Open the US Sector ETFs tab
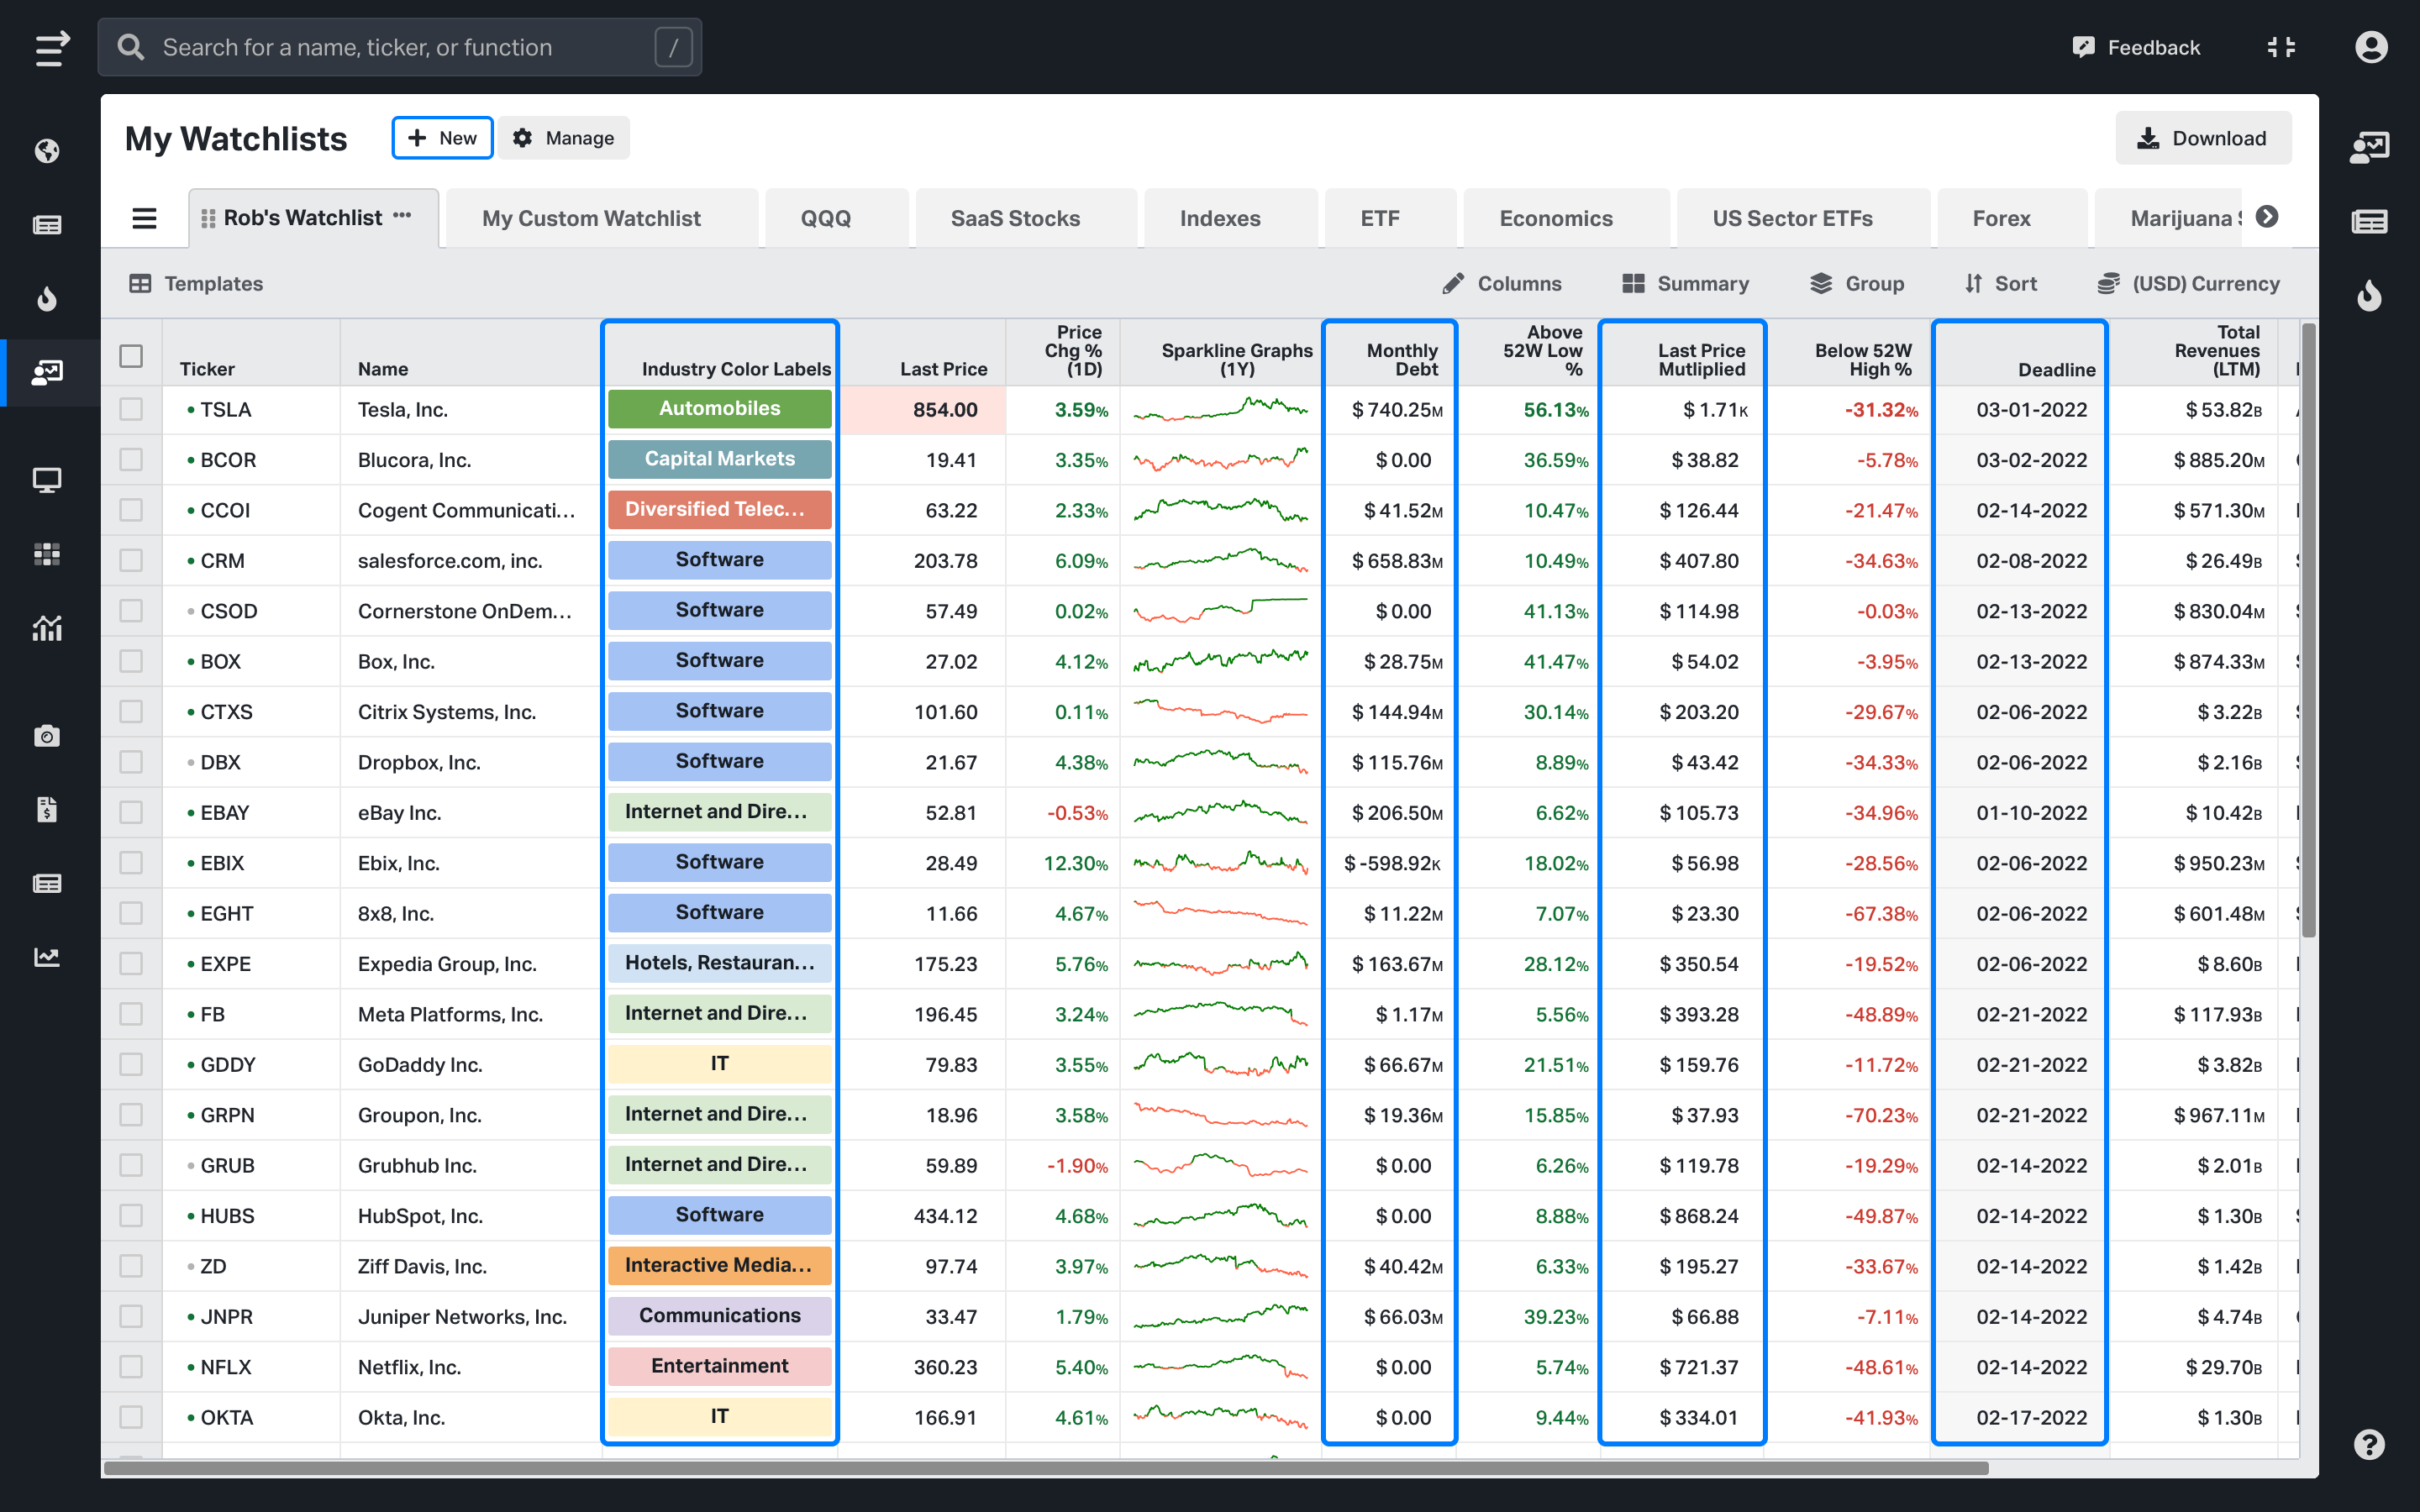2420x1512 pixels. pyautogui.click(x=1792, y=218)
